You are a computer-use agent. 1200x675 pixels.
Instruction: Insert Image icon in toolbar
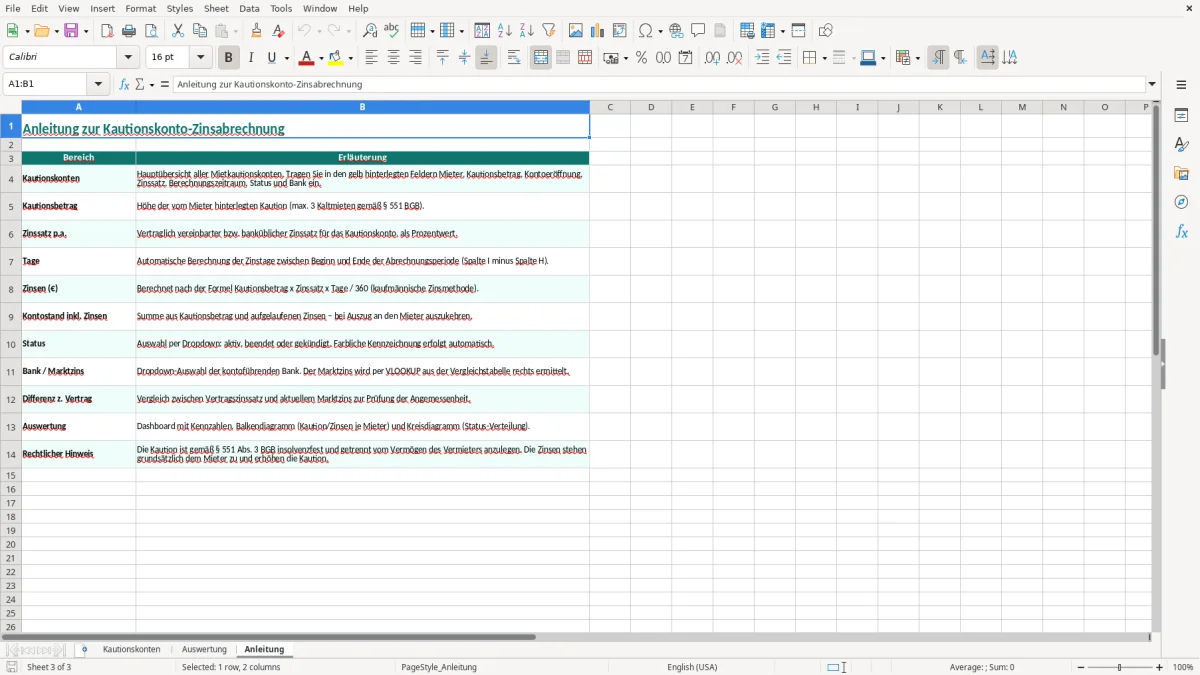click(x=576, y=31)
